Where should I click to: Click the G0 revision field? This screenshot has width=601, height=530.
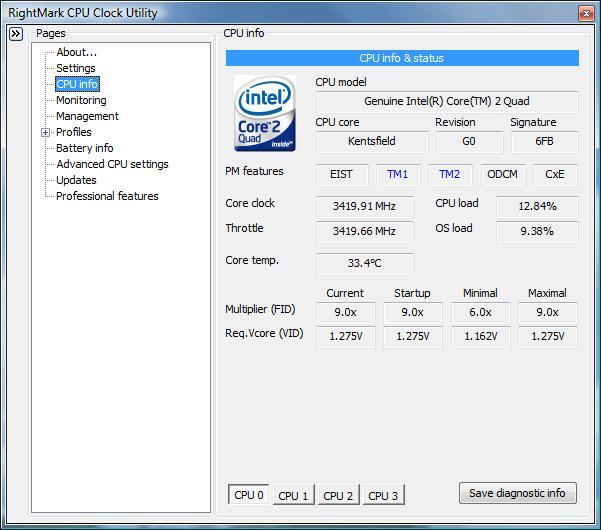pyautogui.click(x=469, y=141)
